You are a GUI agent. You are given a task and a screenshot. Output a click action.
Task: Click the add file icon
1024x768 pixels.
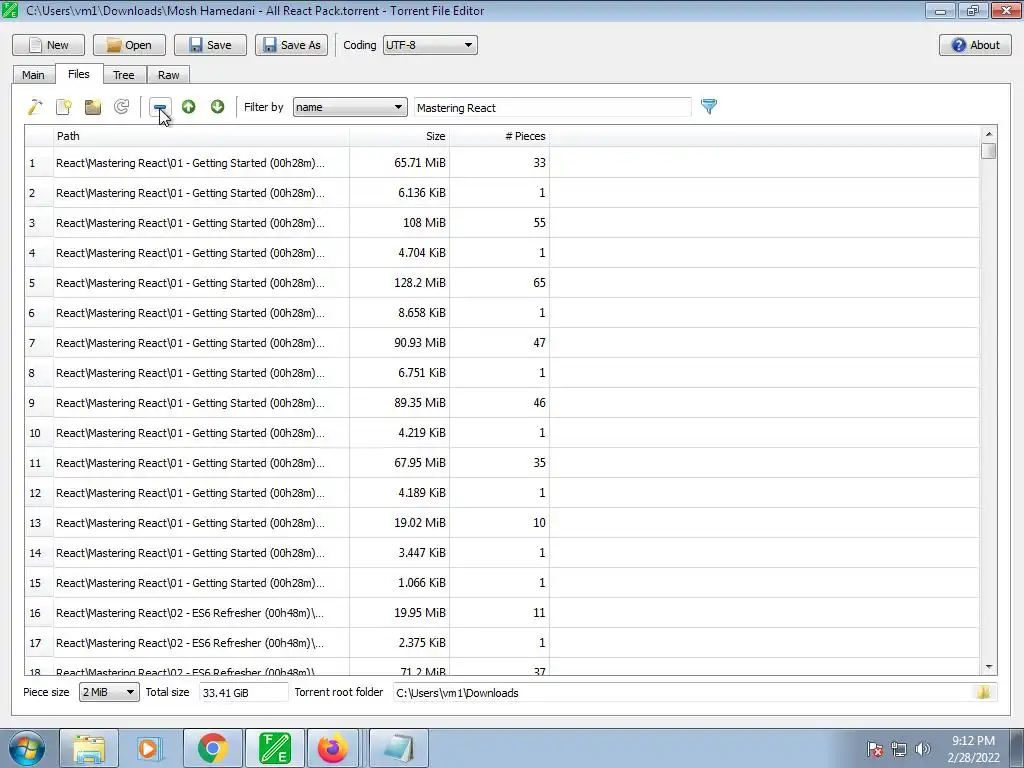(63, 106)
